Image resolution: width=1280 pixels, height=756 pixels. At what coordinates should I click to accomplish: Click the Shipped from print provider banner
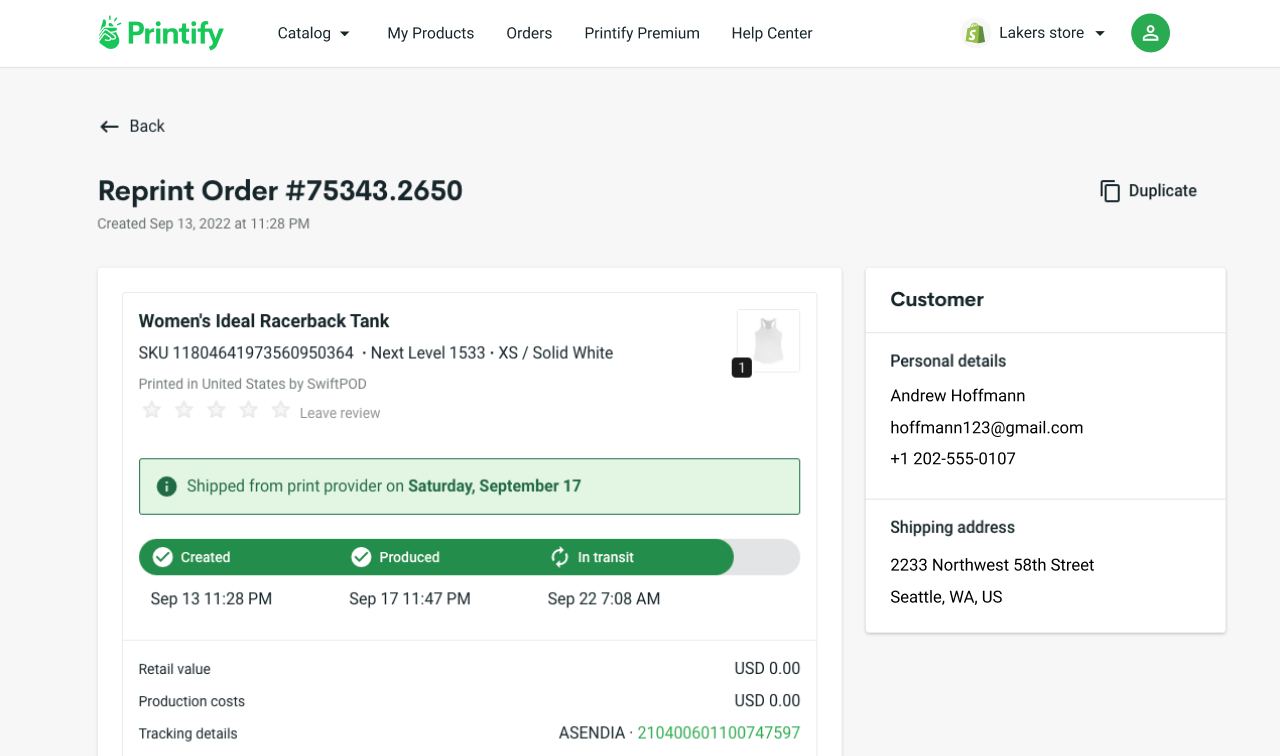tap(469, 486)
